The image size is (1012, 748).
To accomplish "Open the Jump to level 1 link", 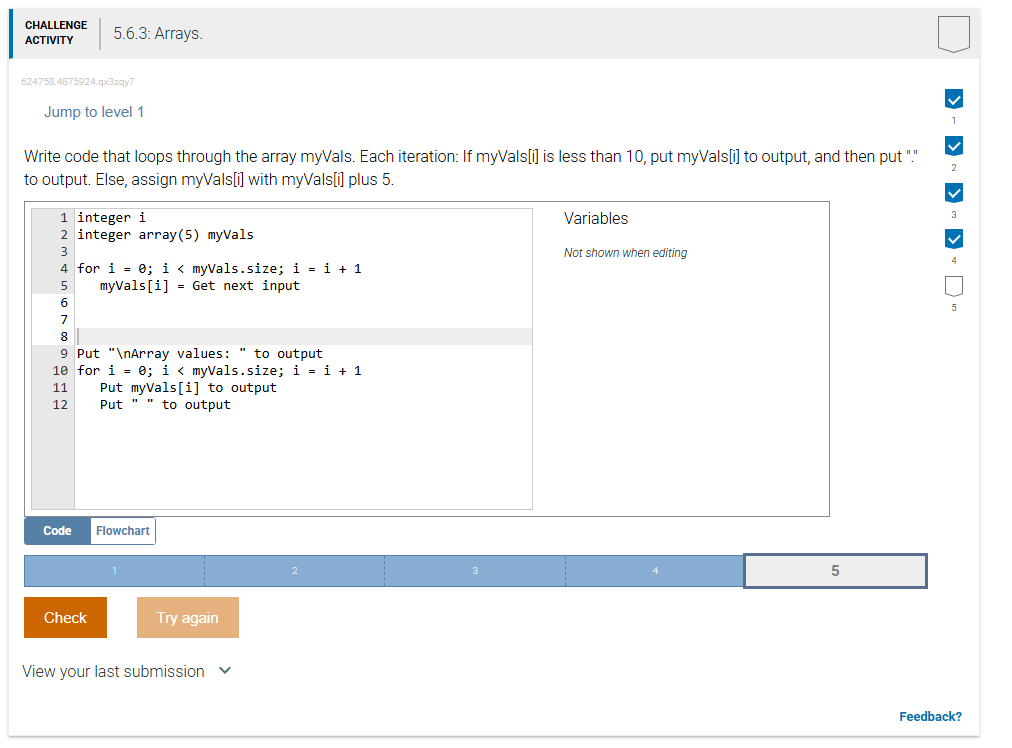I will pyautogui.click(x=94, y=111).
